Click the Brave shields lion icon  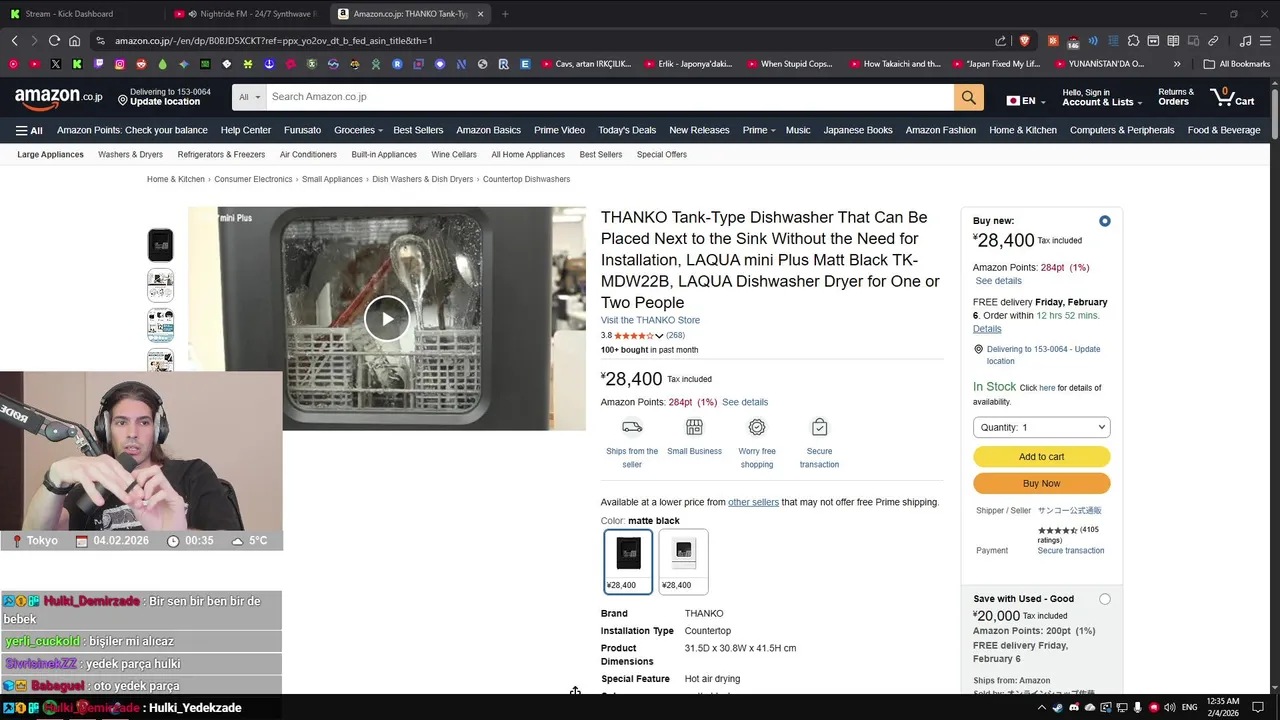tap(1024, 41)
